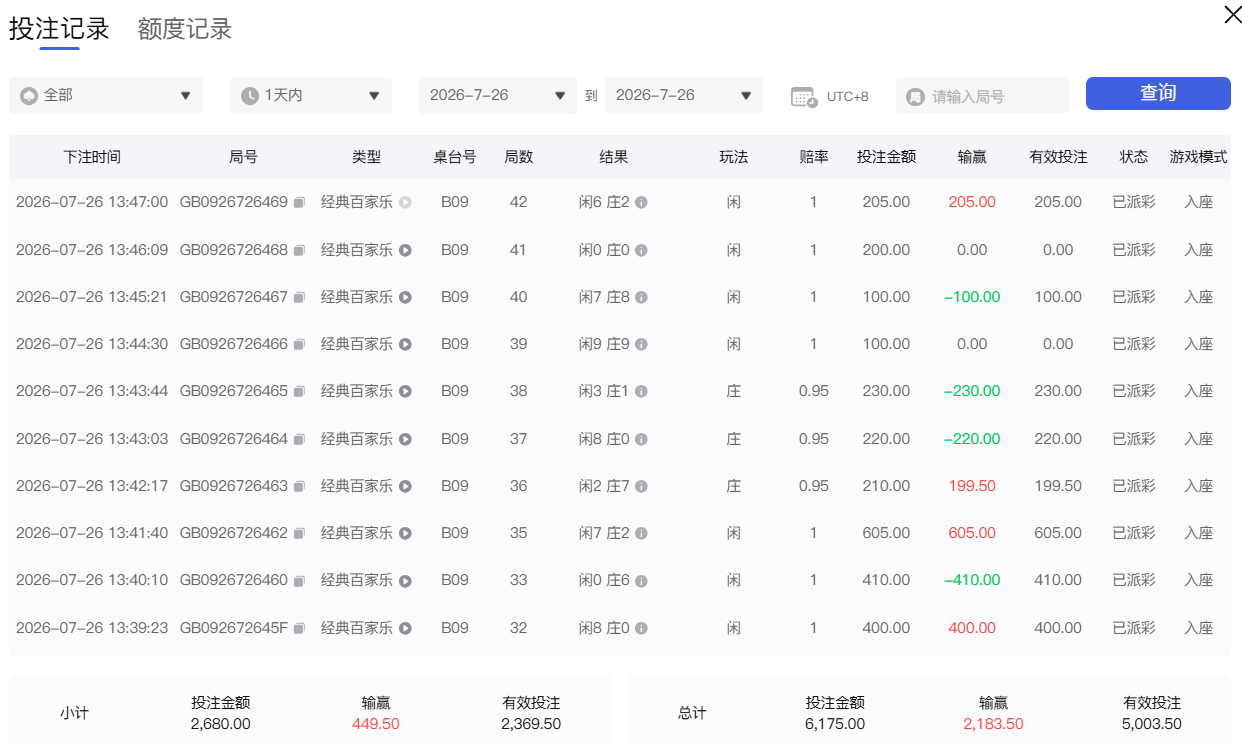The height and width of the screenshot is (743, 1242).
Task: Click the 游戏模式 column header
Action: click(x=1198, y=157)
